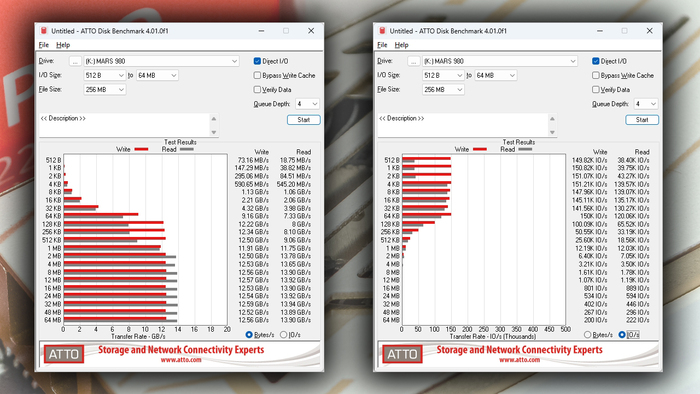Image resolution: width=700 pixels, height=394 pixels.
Task: Enable Verify Data in the left window
Action: (257, 90)
